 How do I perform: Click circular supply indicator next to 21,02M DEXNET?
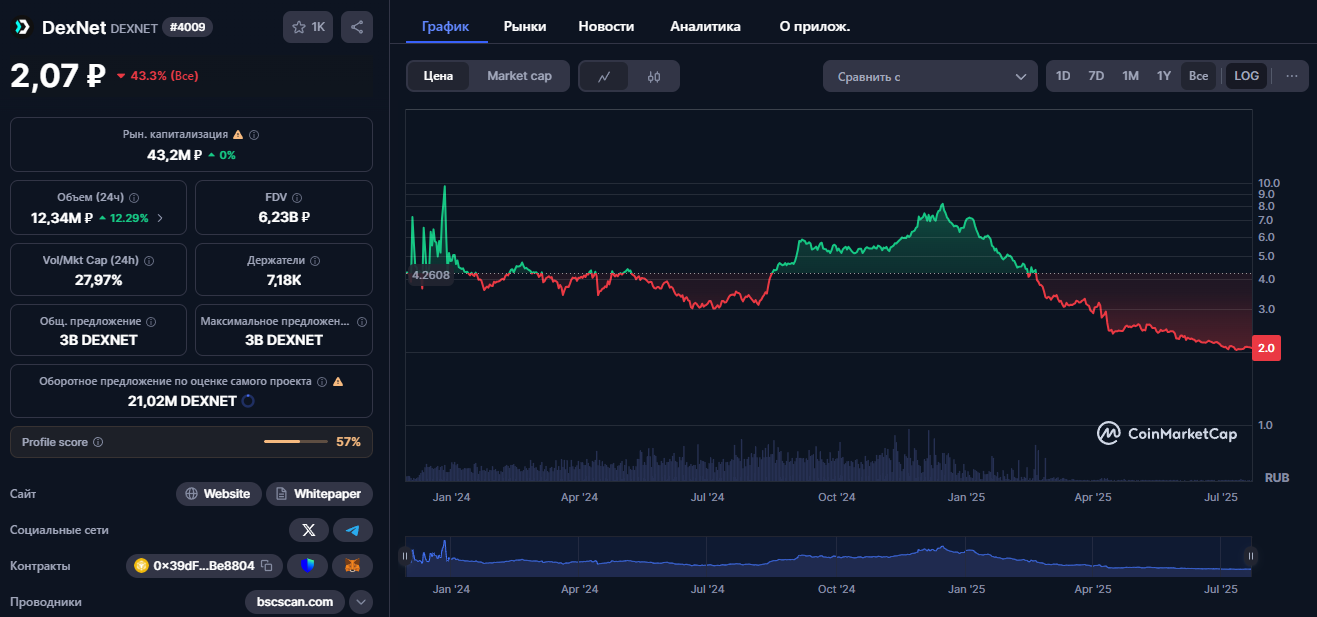248,401
